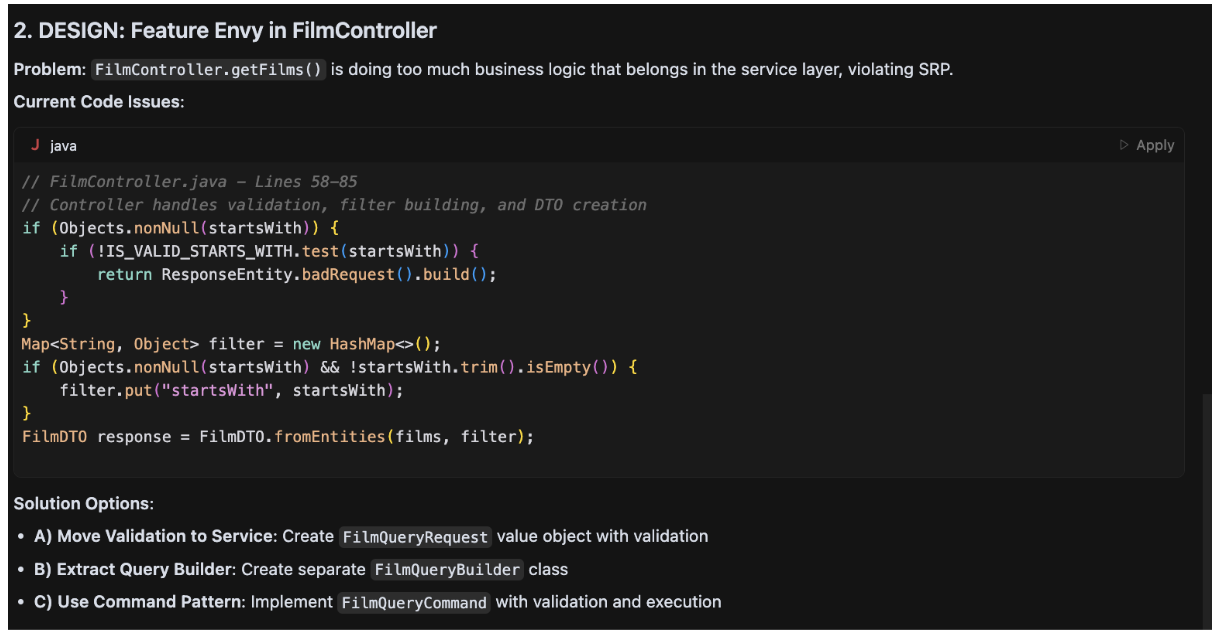Click the play triangle icon beside Apply
1214x638 pixels.
1124,145
